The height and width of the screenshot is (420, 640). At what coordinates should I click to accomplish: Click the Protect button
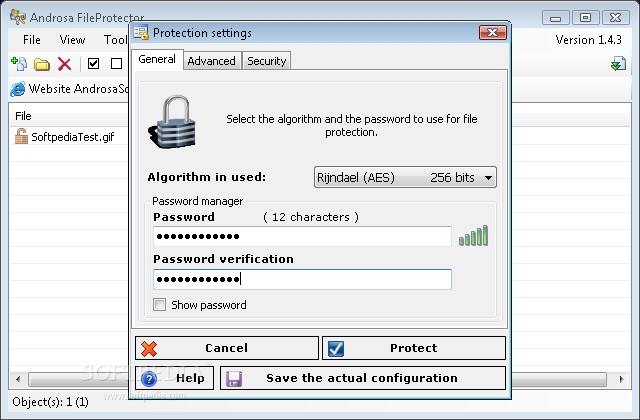pyautogui.click(x=414, y=348)
